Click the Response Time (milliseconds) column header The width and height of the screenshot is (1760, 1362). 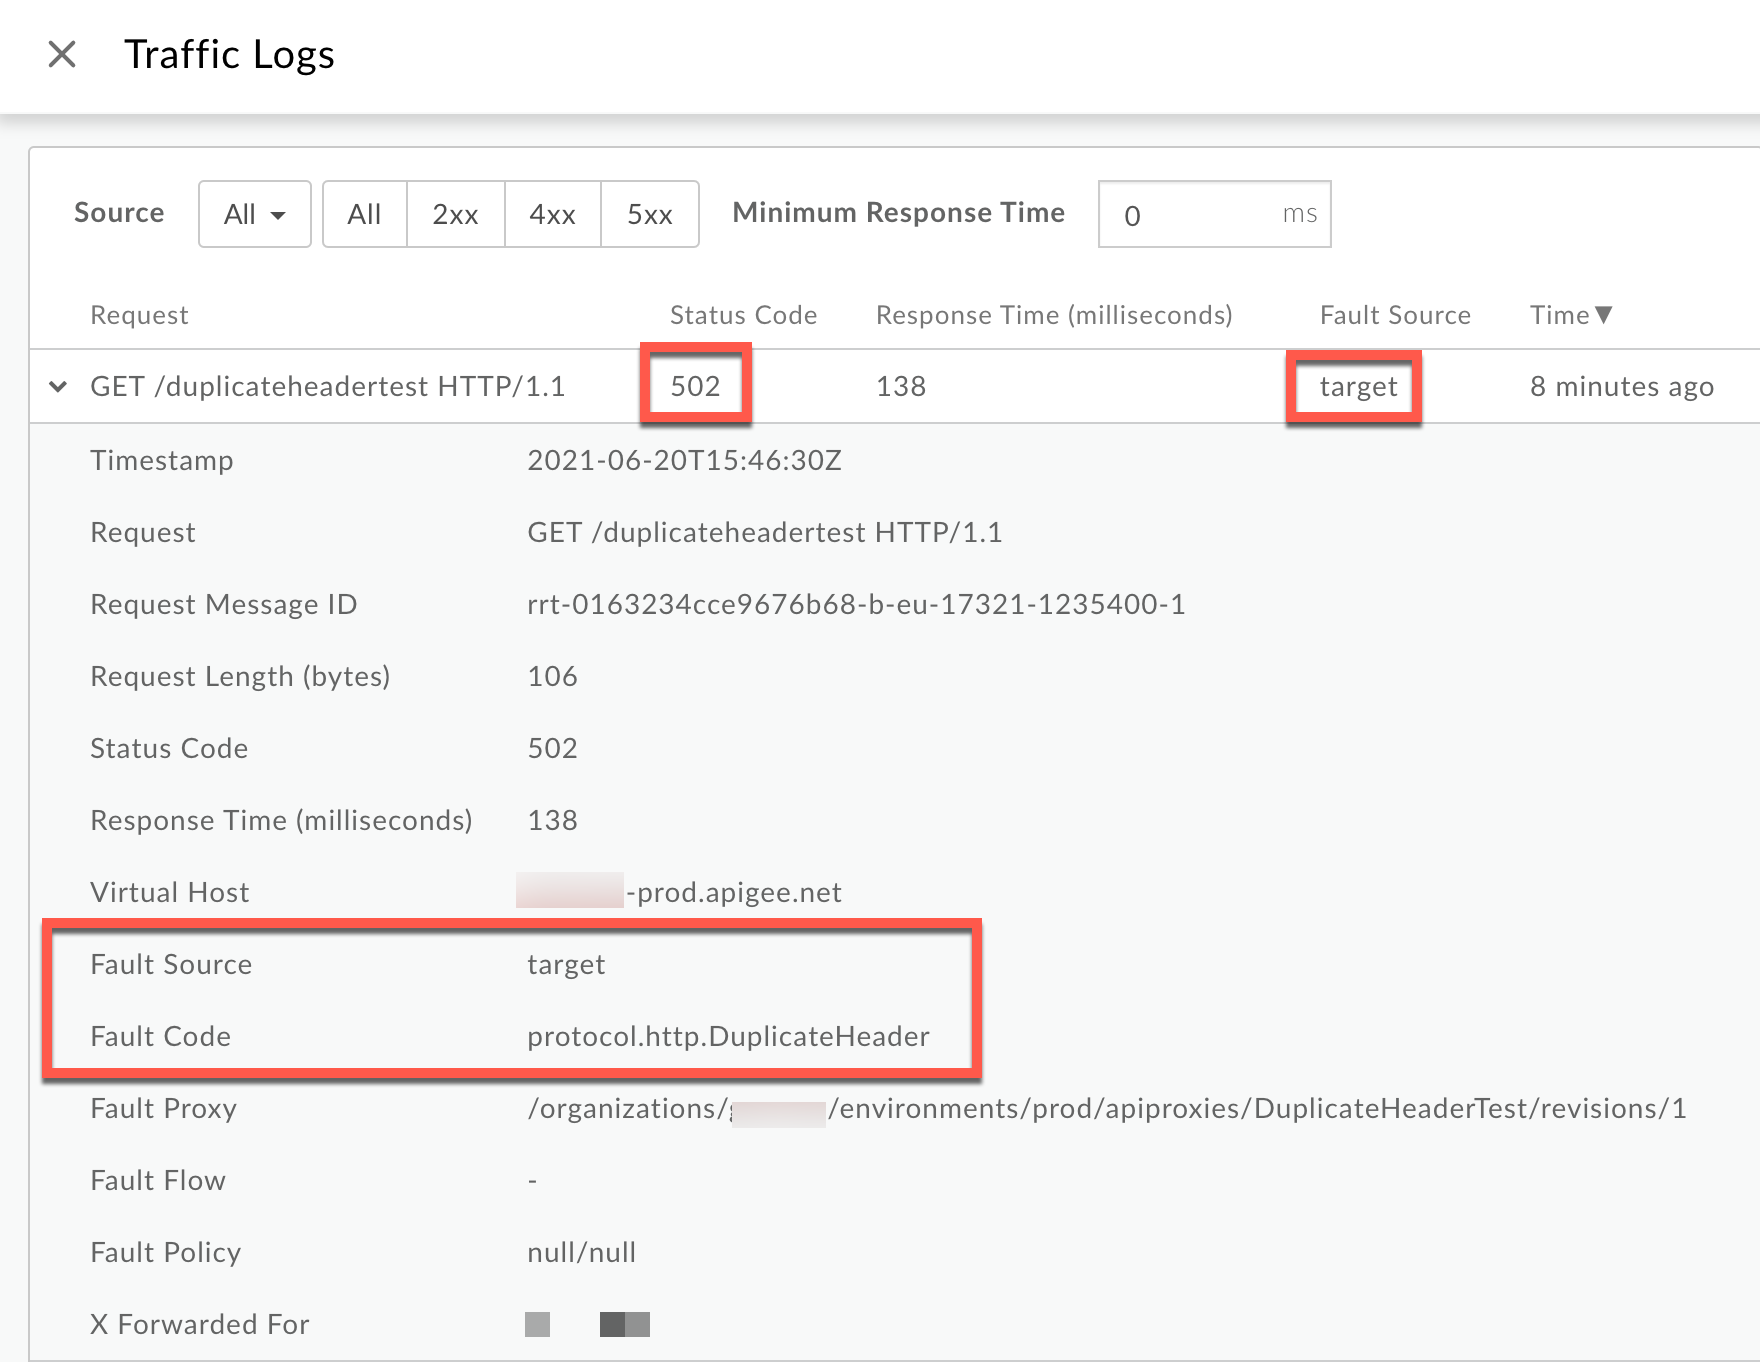tap(1054, 315)
